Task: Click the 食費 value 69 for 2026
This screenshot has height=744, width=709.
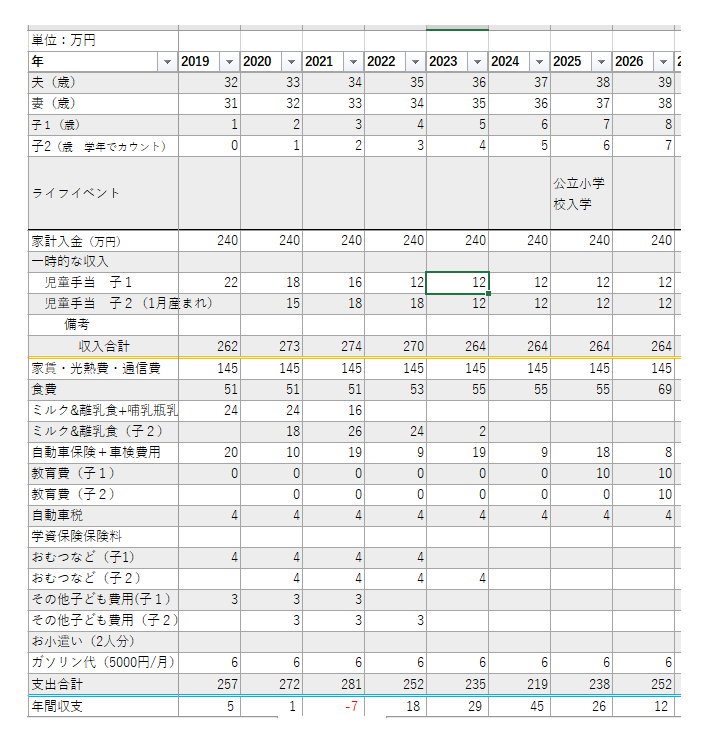Action: coord(644,390)
